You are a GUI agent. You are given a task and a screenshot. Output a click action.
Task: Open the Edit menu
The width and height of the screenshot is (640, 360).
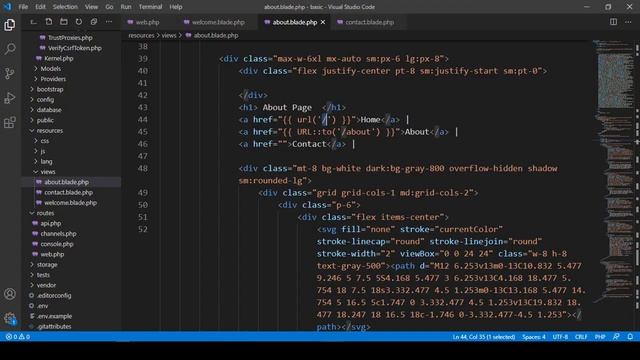[40, 7]
